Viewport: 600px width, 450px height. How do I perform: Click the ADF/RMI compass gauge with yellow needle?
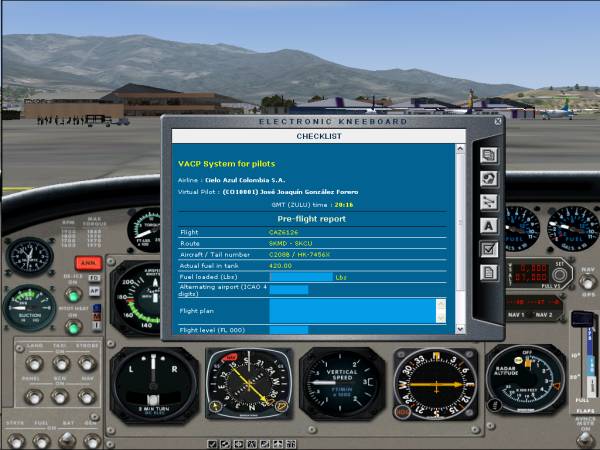click(x=249, y=384)
